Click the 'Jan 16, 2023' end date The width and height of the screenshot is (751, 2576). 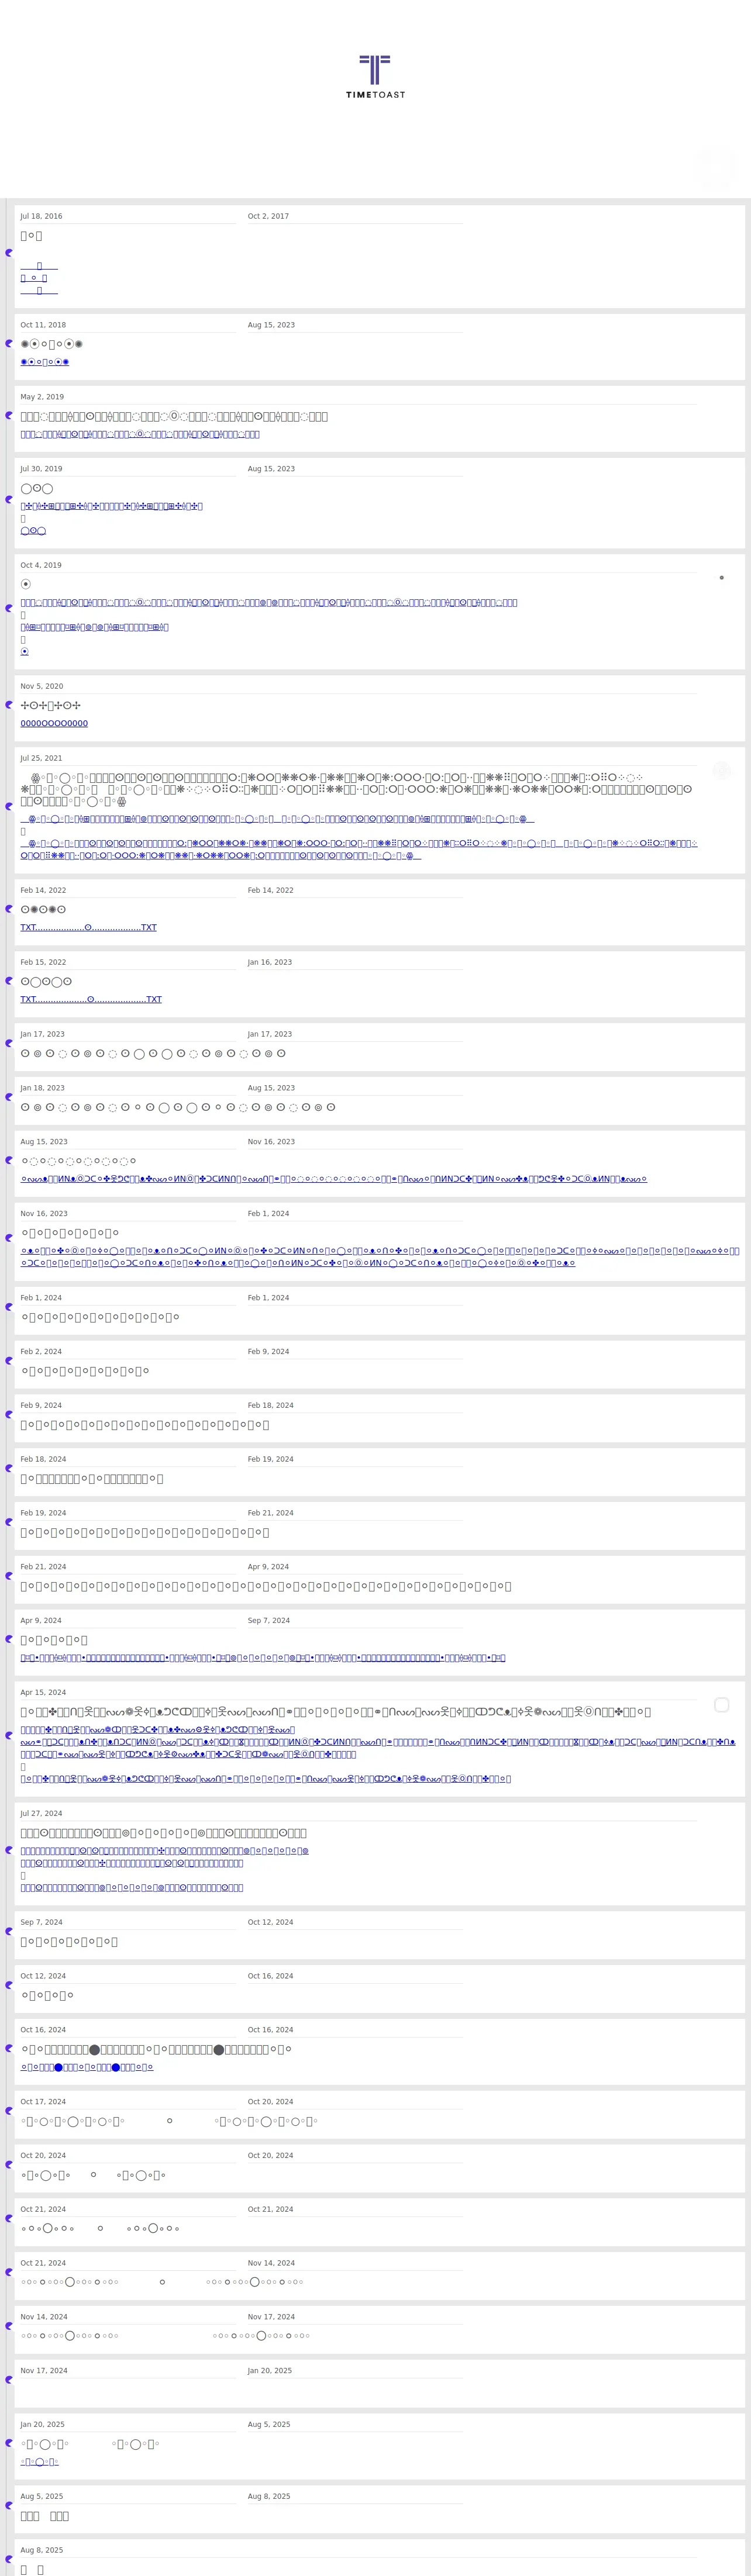tap(270, 962)
